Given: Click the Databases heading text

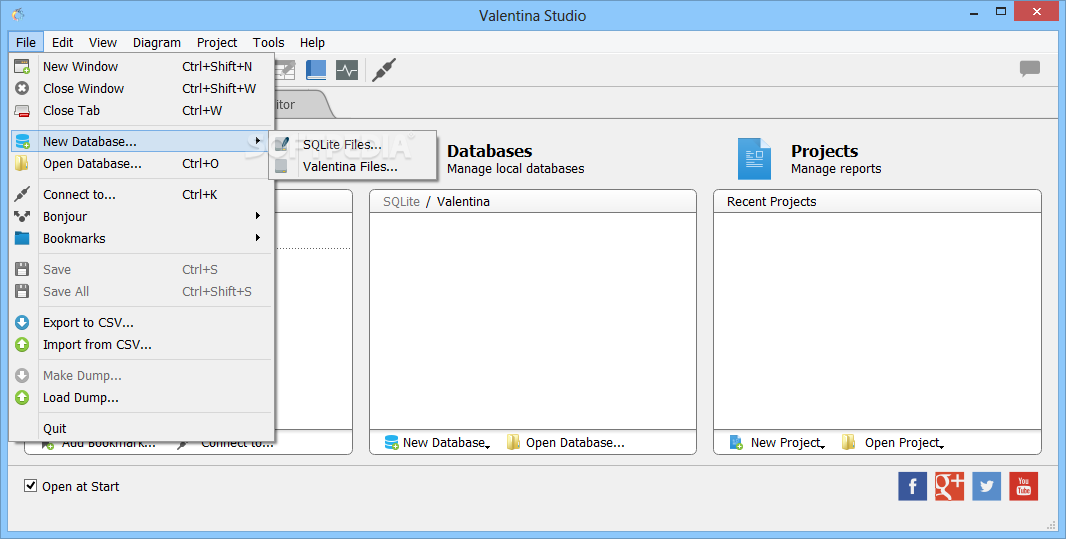Looking at the screenshot, I should click(489, 151).
